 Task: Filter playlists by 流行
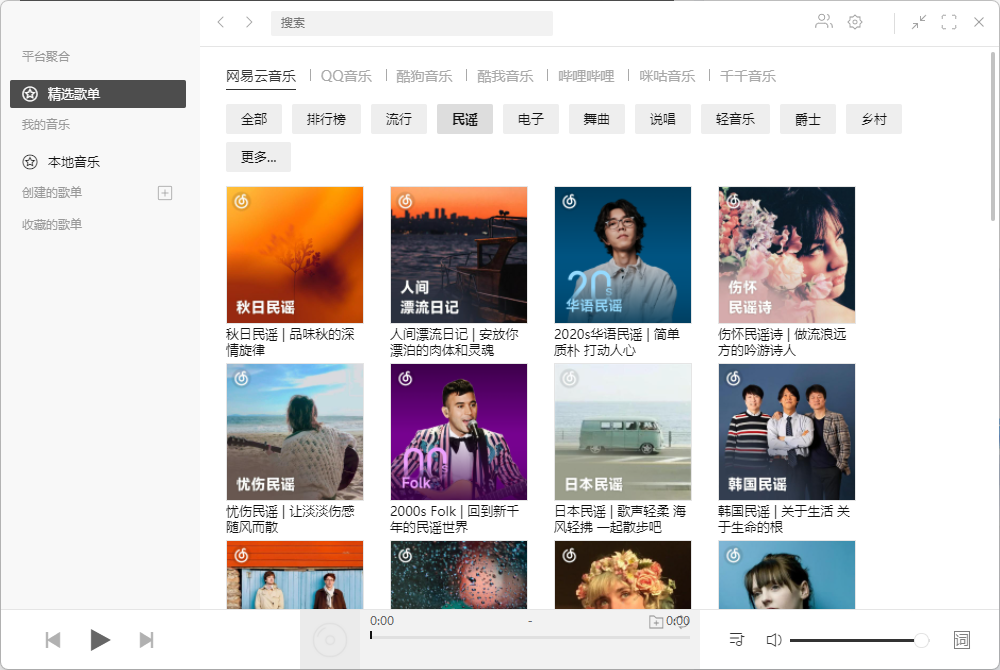tap(399, 119)
